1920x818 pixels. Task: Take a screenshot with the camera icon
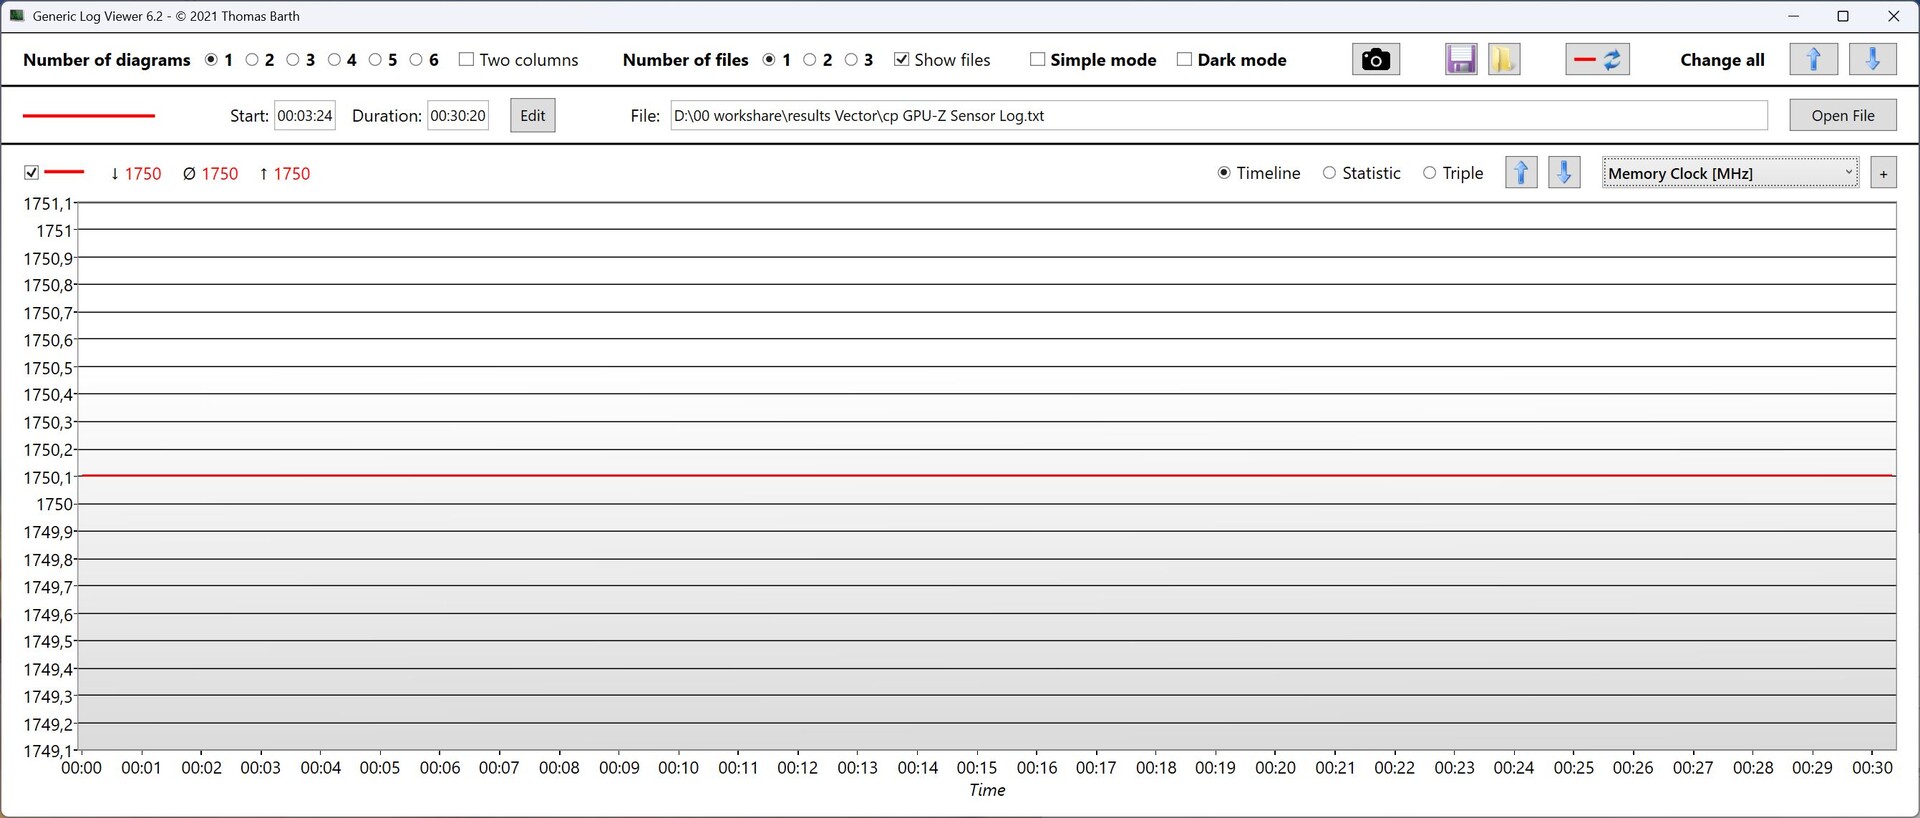click(x=1376, y=60)
